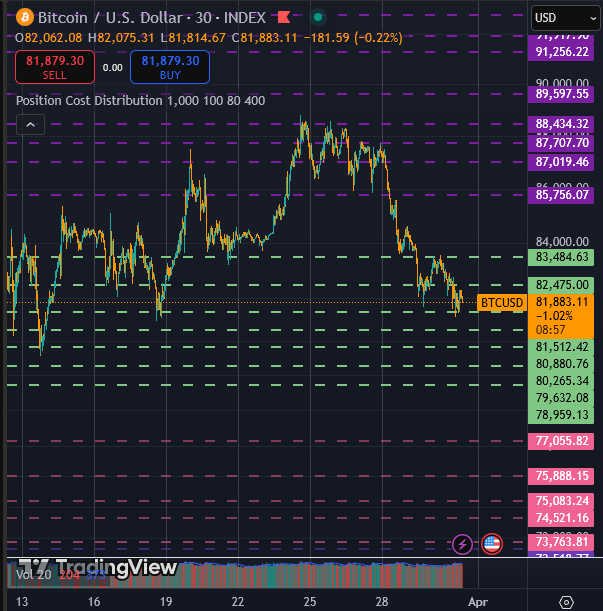Collapse the indicator legend with chevron
This screenshot has width=603, height=611.
click(30, 125)
